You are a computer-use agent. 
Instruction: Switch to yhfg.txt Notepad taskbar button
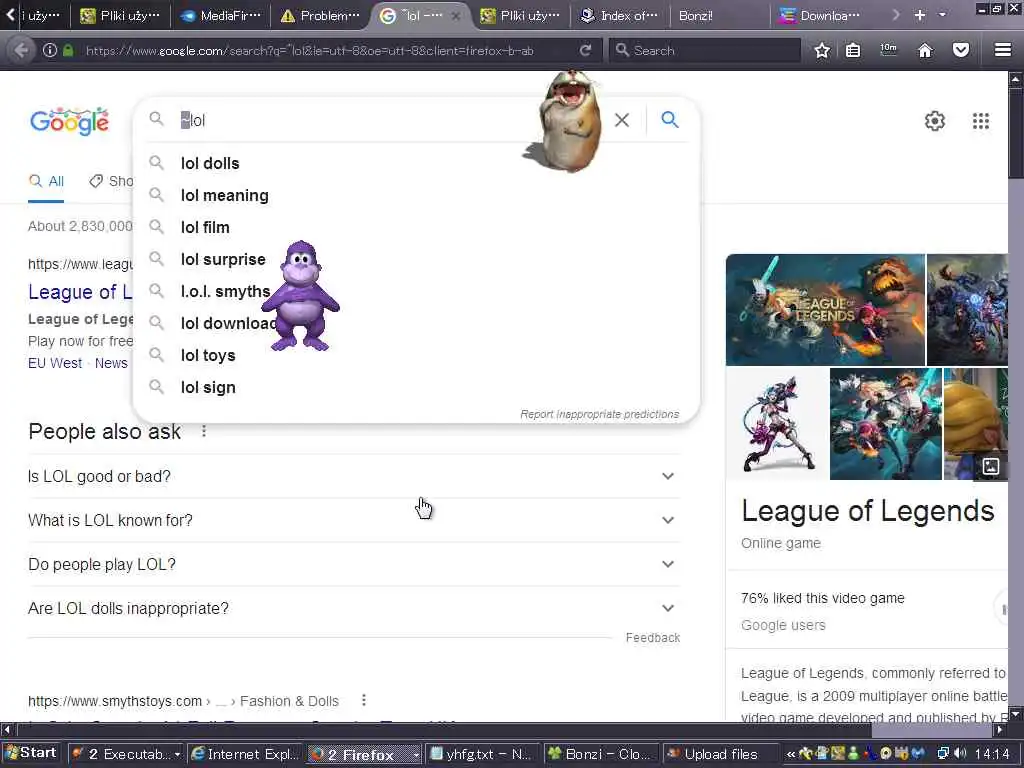(x=483, y=754)
